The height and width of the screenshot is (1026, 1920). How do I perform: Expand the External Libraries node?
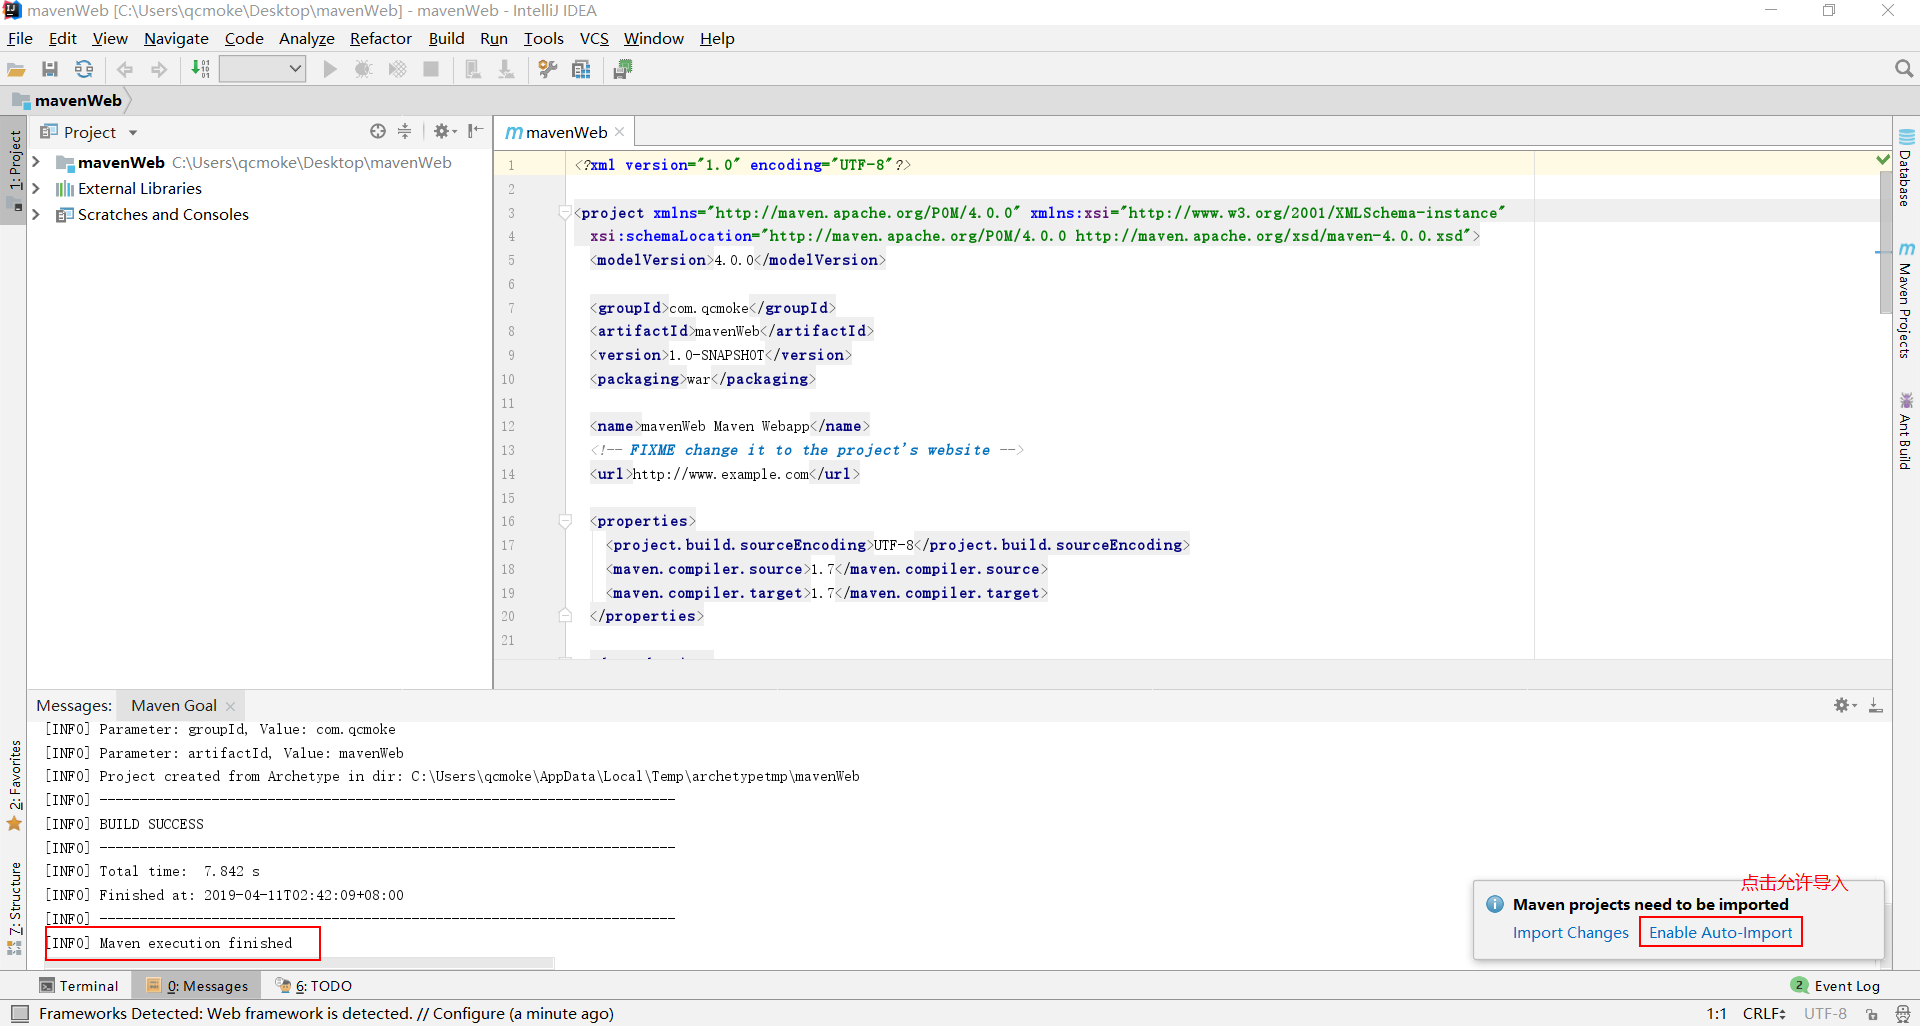36,188
